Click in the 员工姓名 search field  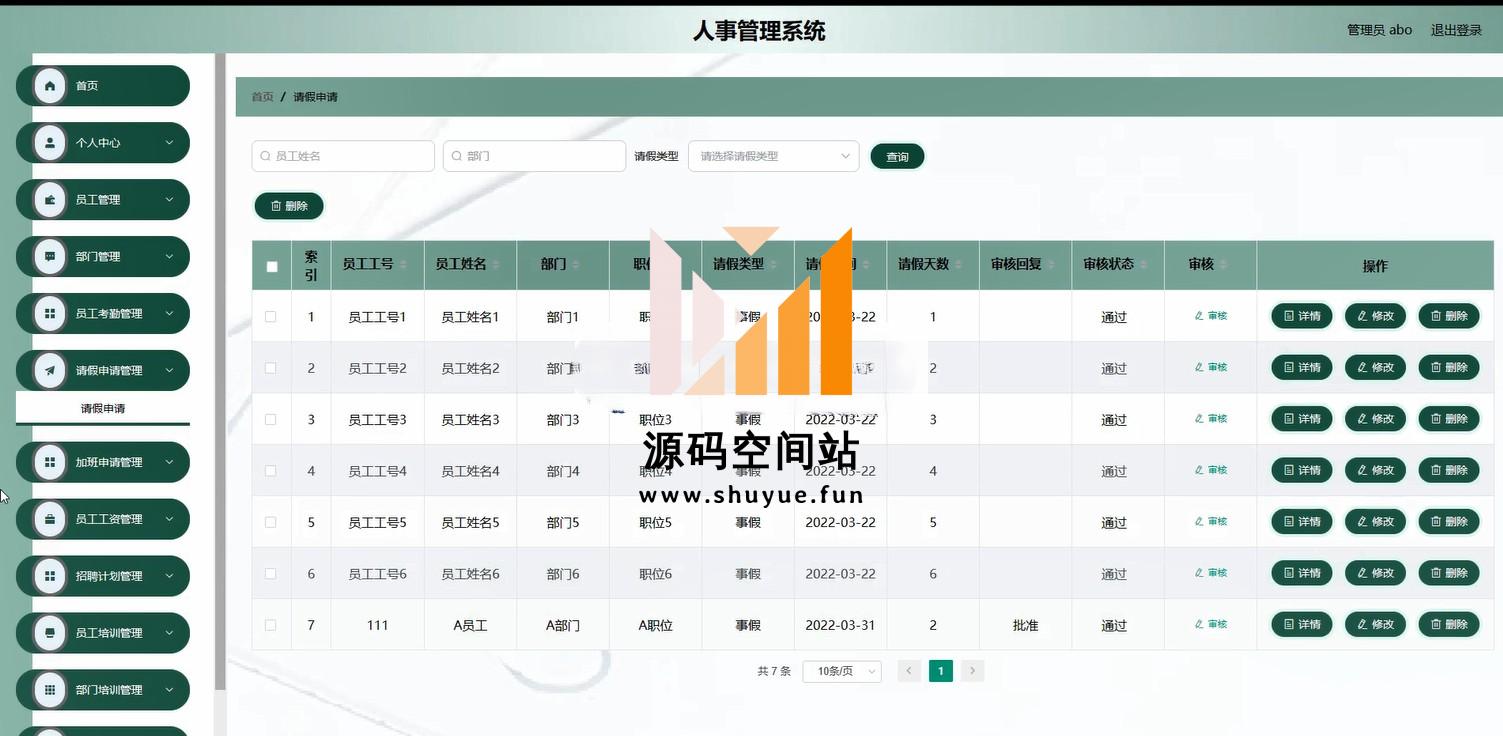(x=343, y=156)
